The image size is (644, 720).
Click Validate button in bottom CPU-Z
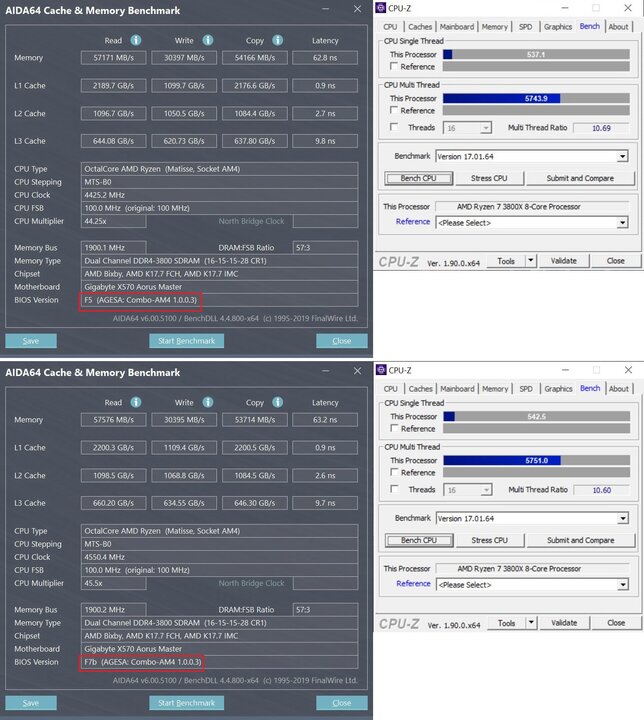(564, 623)
